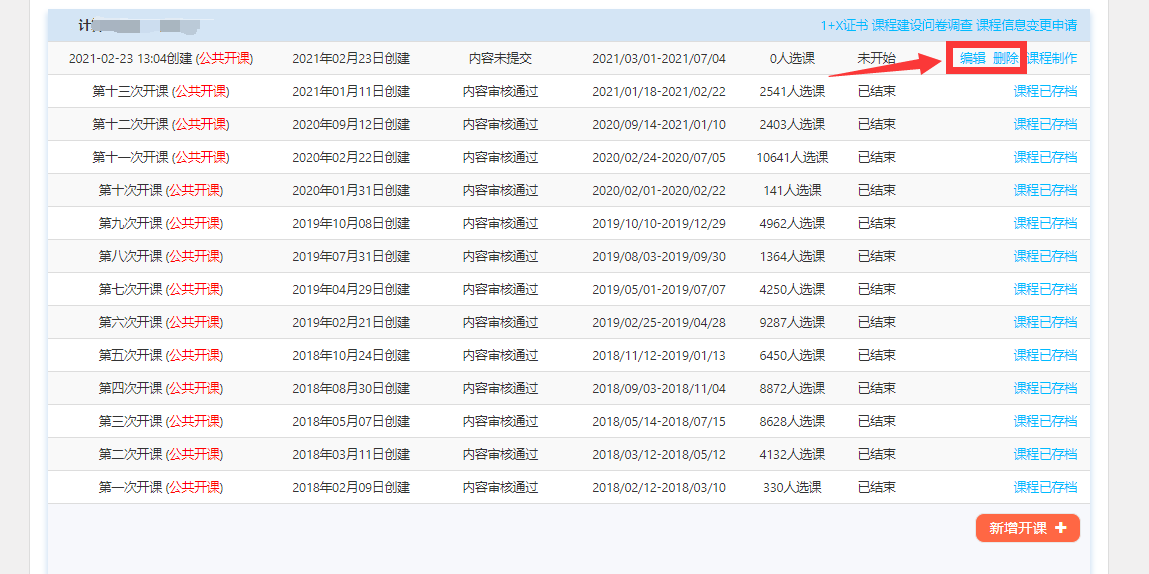Click the 8872人选课 enrollment cell
This screenshot has width=1149, height=574.
792,389
